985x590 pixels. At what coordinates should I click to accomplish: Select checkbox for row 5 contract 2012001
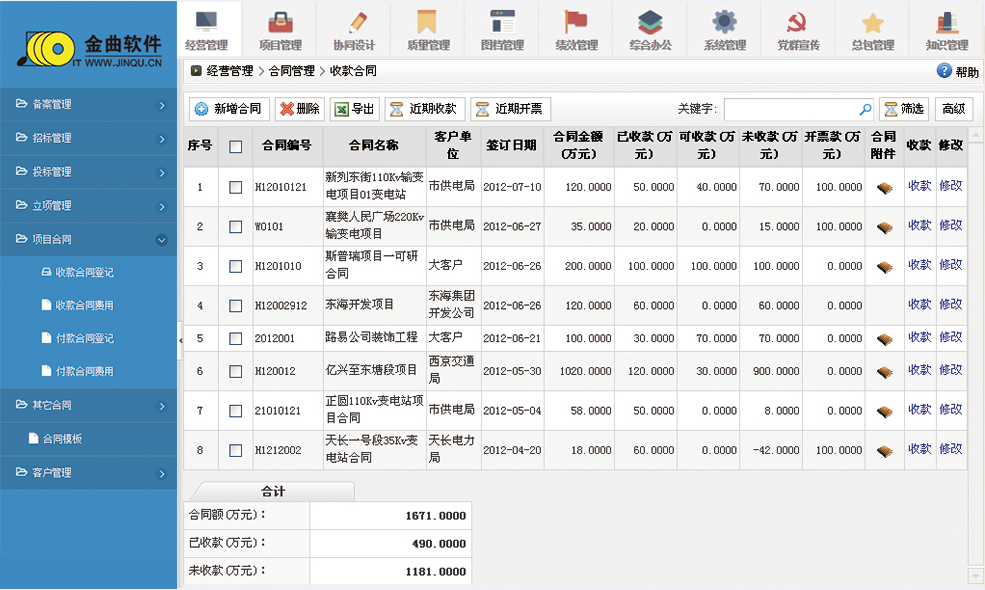click(236, 339)
